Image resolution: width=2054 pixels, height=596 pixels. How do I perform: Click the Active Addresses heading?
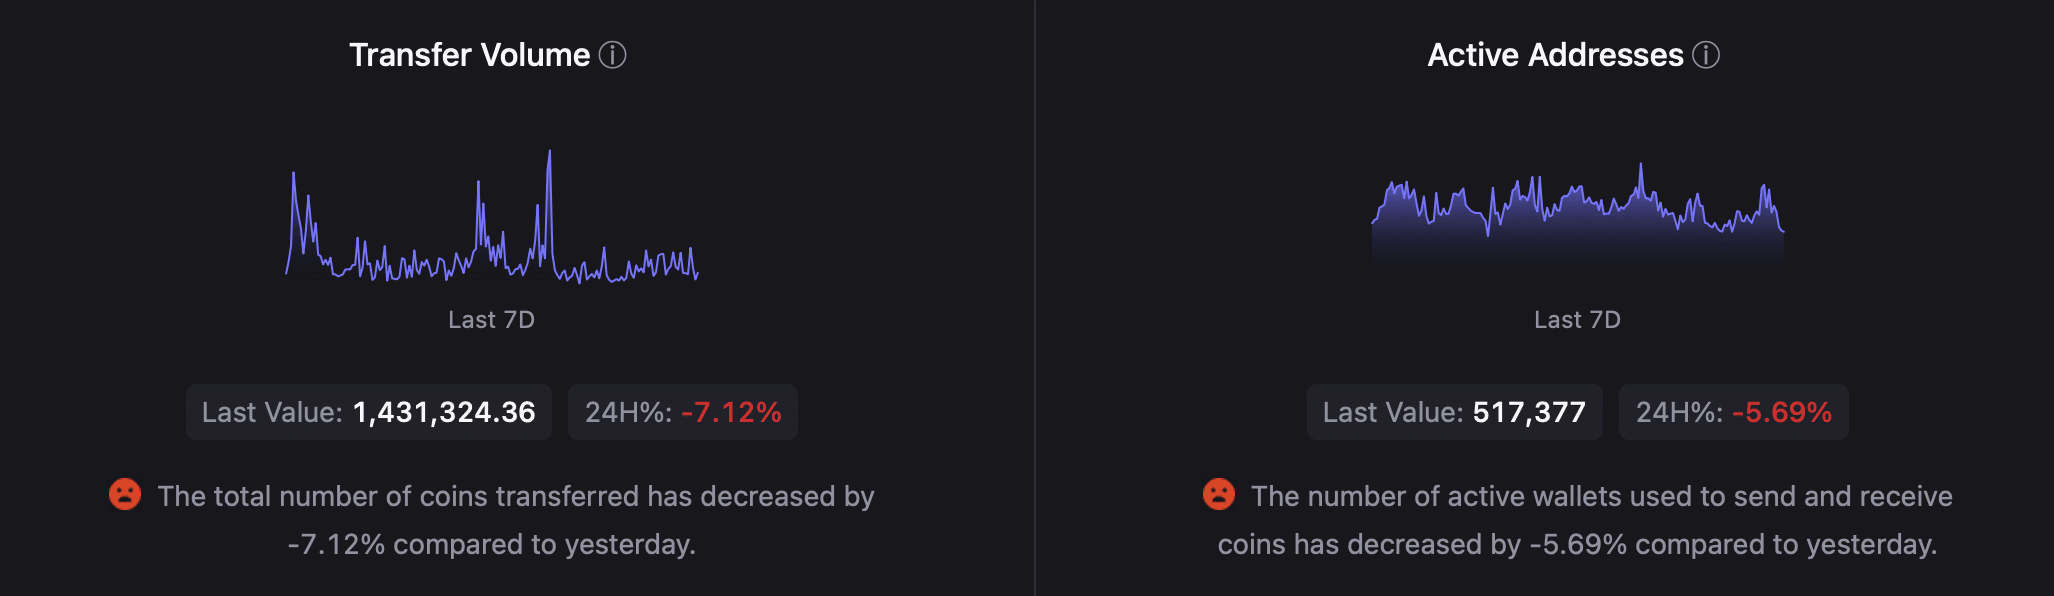1555,55
